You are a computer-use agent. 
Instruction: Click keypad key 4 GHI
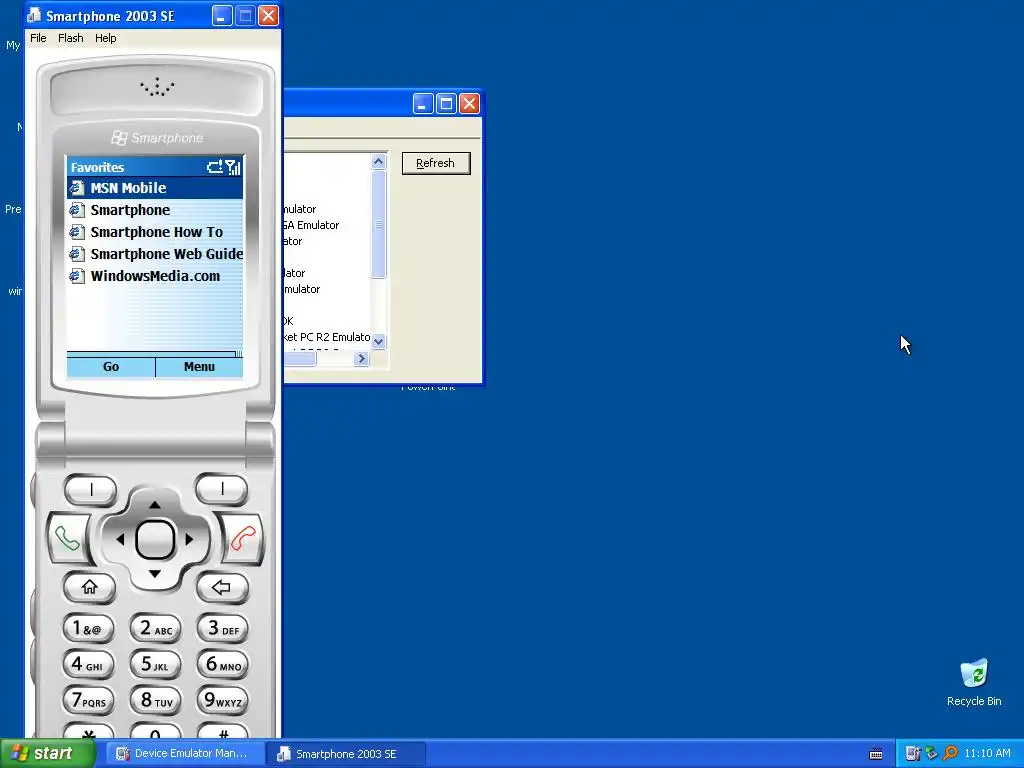88,664
